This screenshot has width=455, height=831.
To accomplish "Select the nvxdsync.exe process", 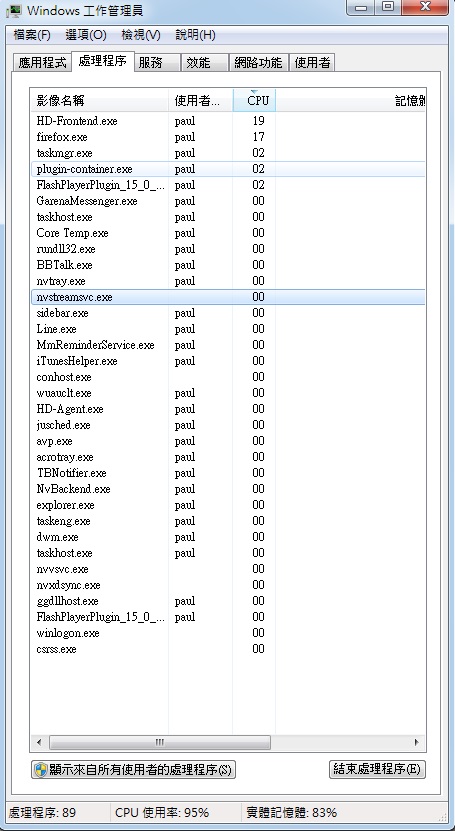I will tap(228, 585).
